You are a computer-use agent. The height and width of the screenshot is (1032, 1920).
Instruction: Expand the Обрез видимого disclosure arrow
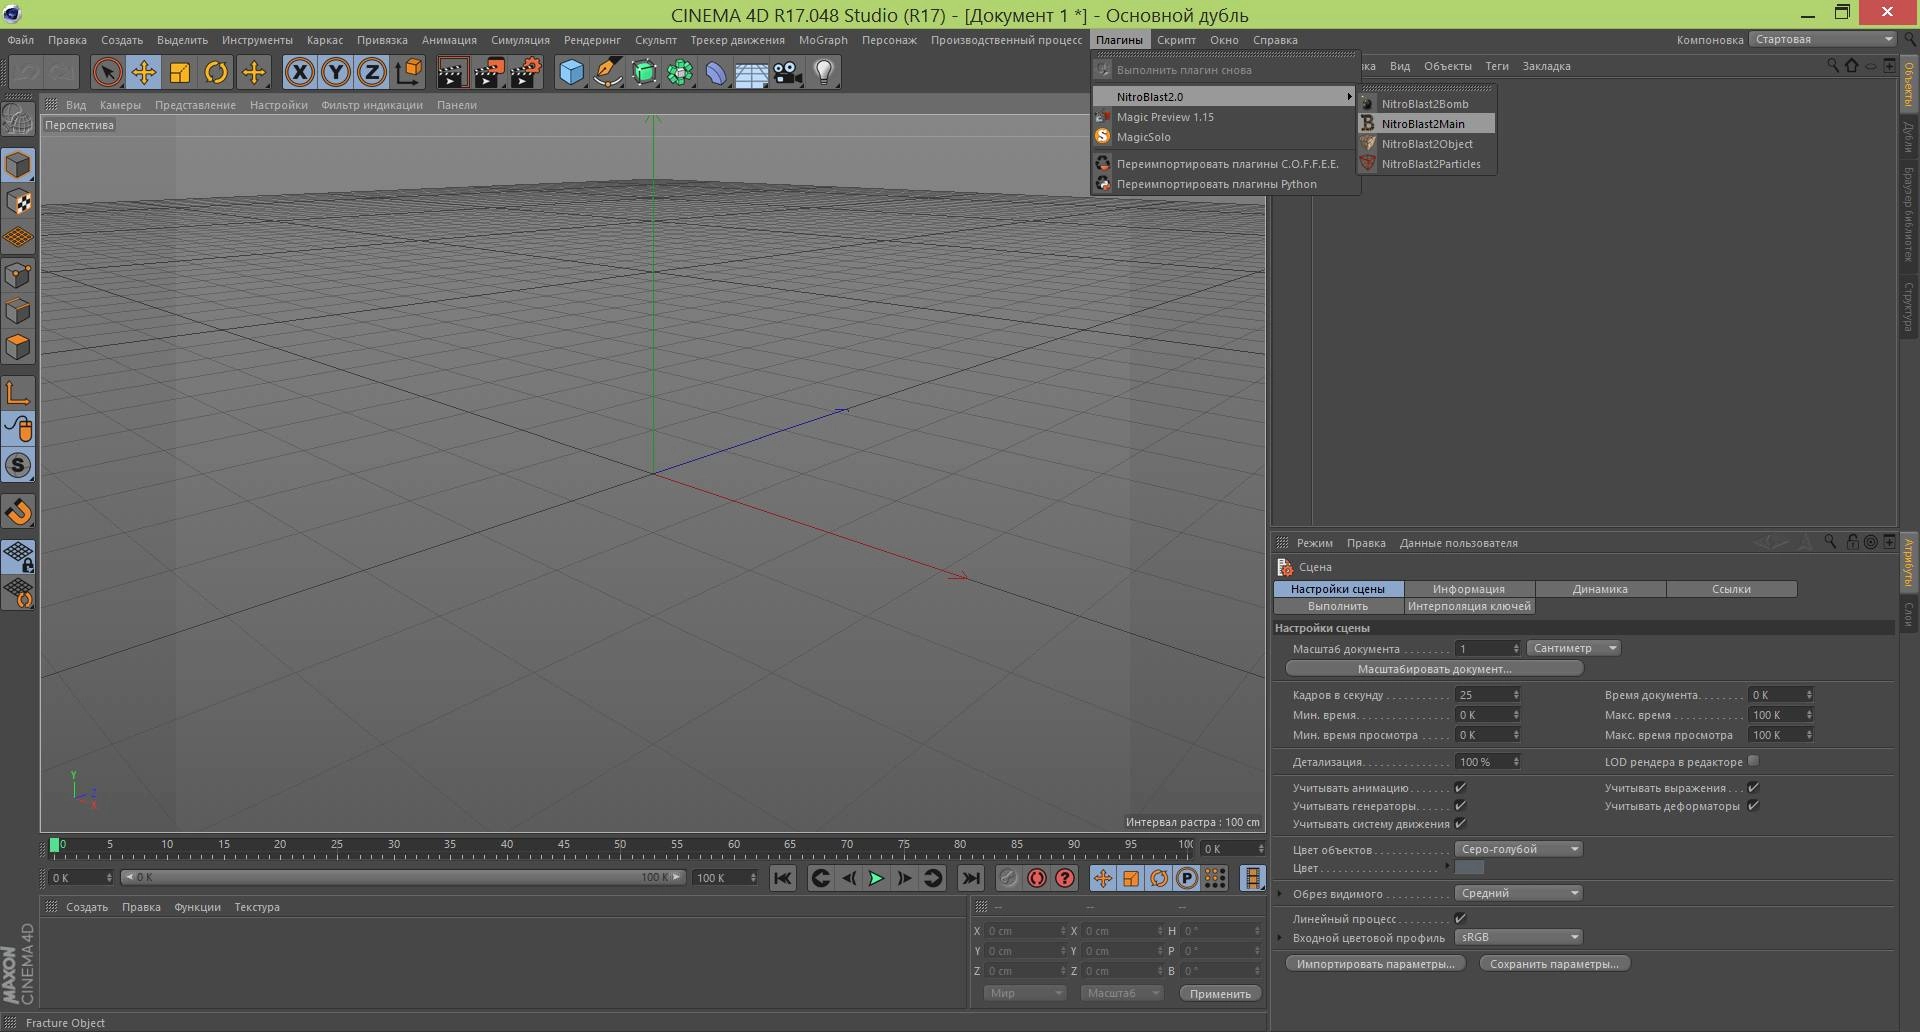pos(1281,893)
